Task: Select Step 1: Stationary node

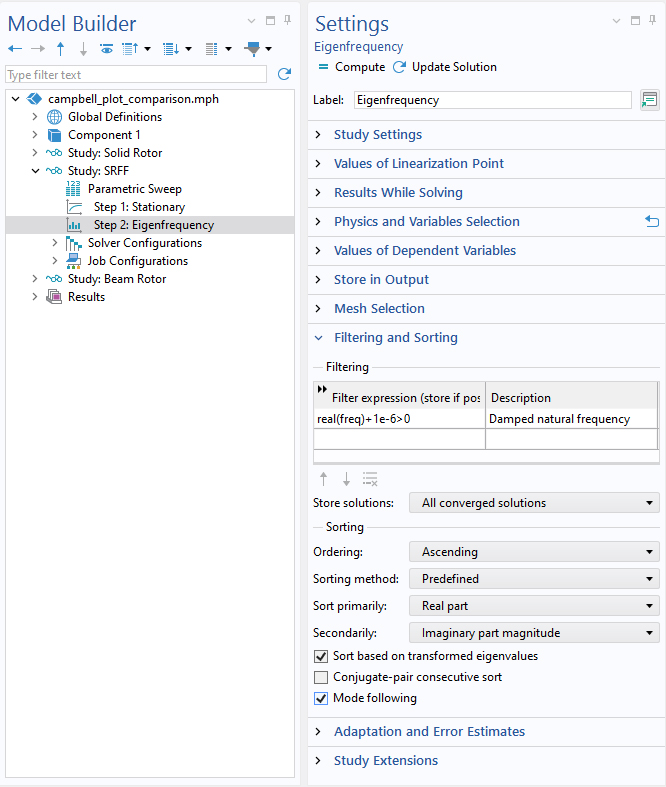Action: [x=138, y=207]
